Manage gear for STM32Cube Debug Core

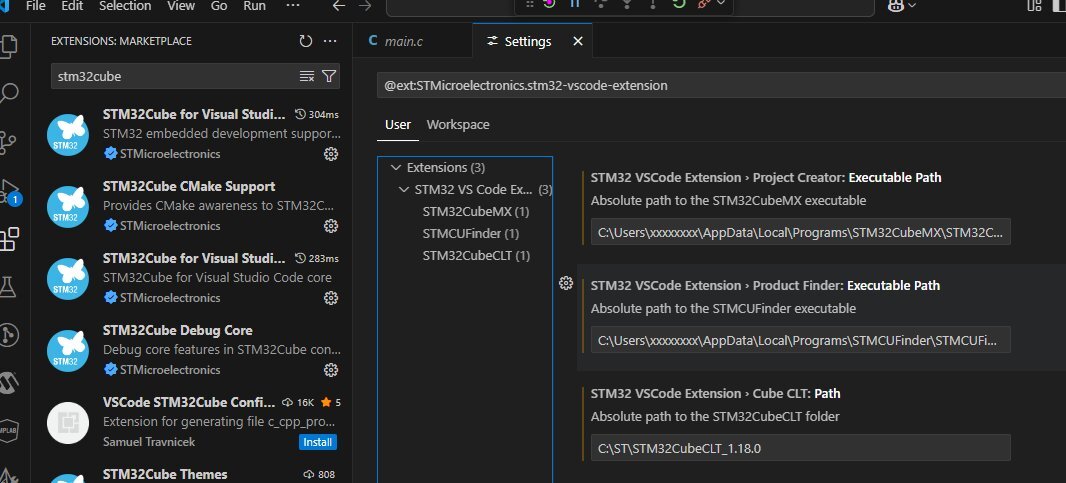click(330, 370)
